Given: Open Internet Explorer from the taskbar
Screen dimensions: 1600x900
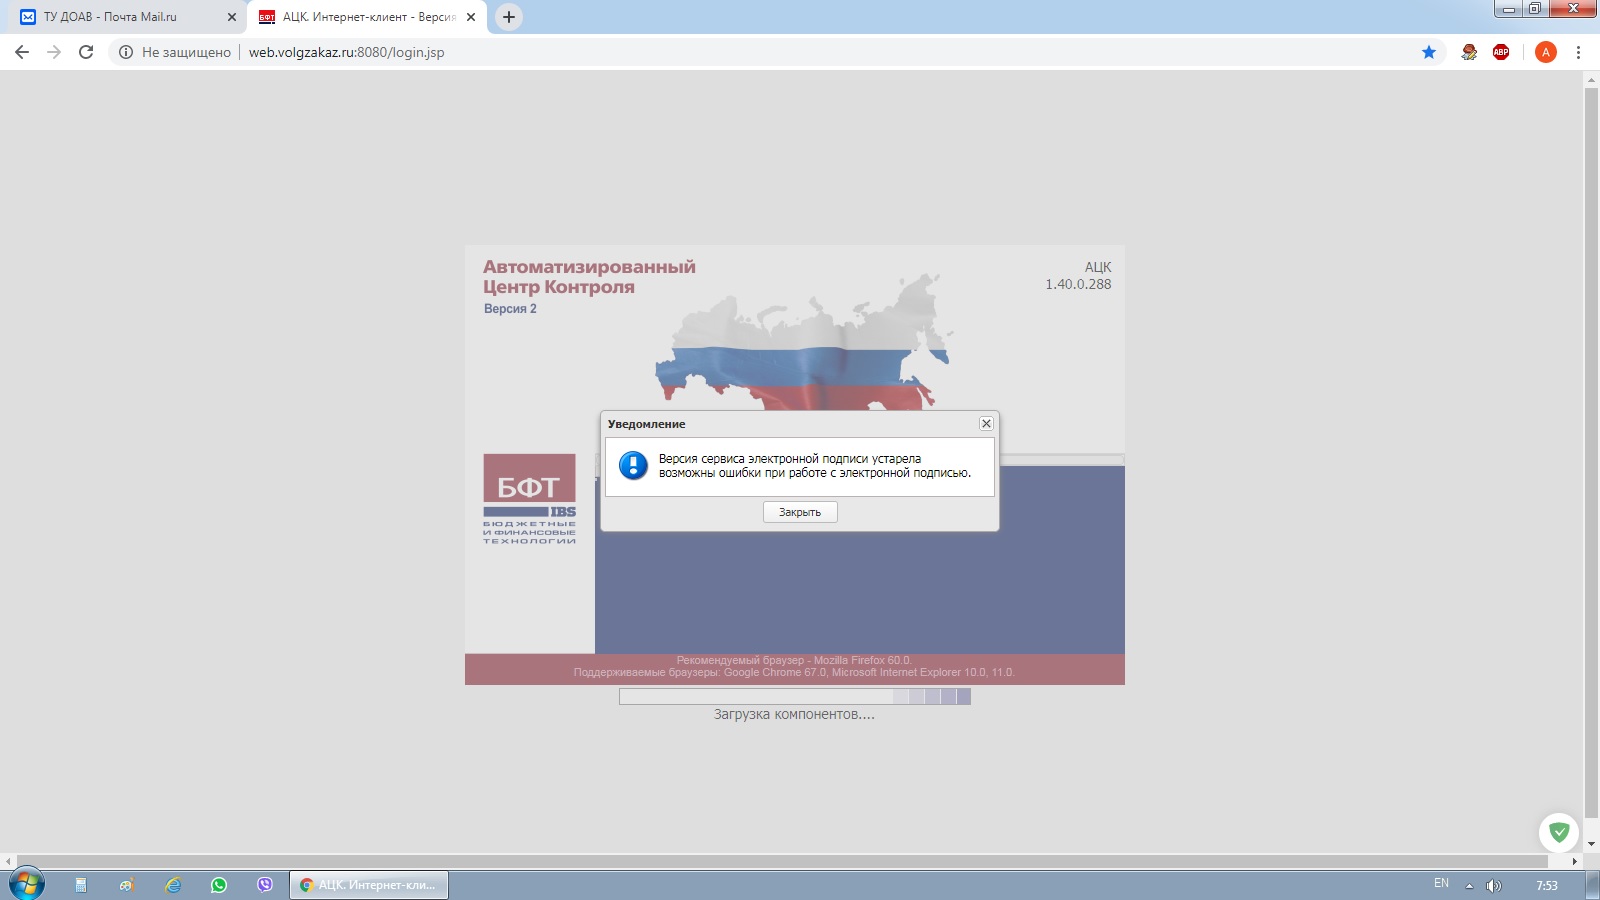Looking at the screenshot, I should pos(173,885).
